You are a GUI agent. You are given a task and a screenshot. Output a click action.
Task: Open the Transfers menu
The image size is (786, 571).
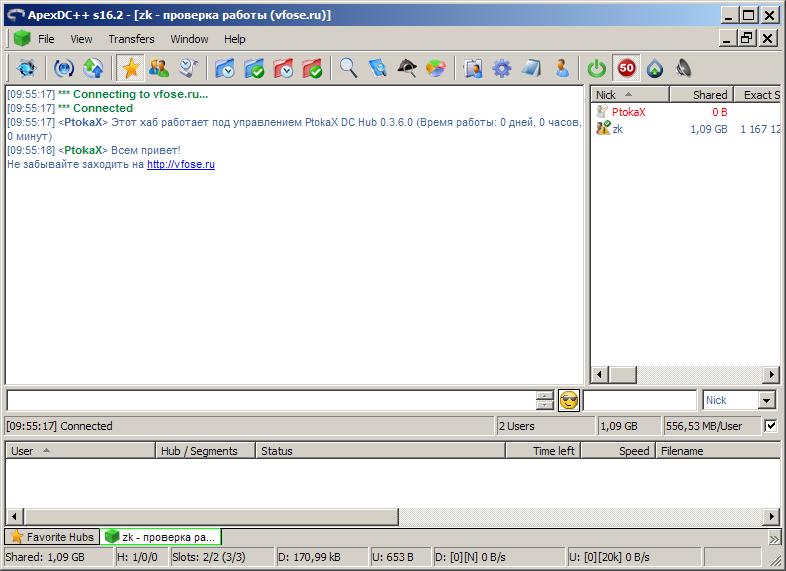131,39
